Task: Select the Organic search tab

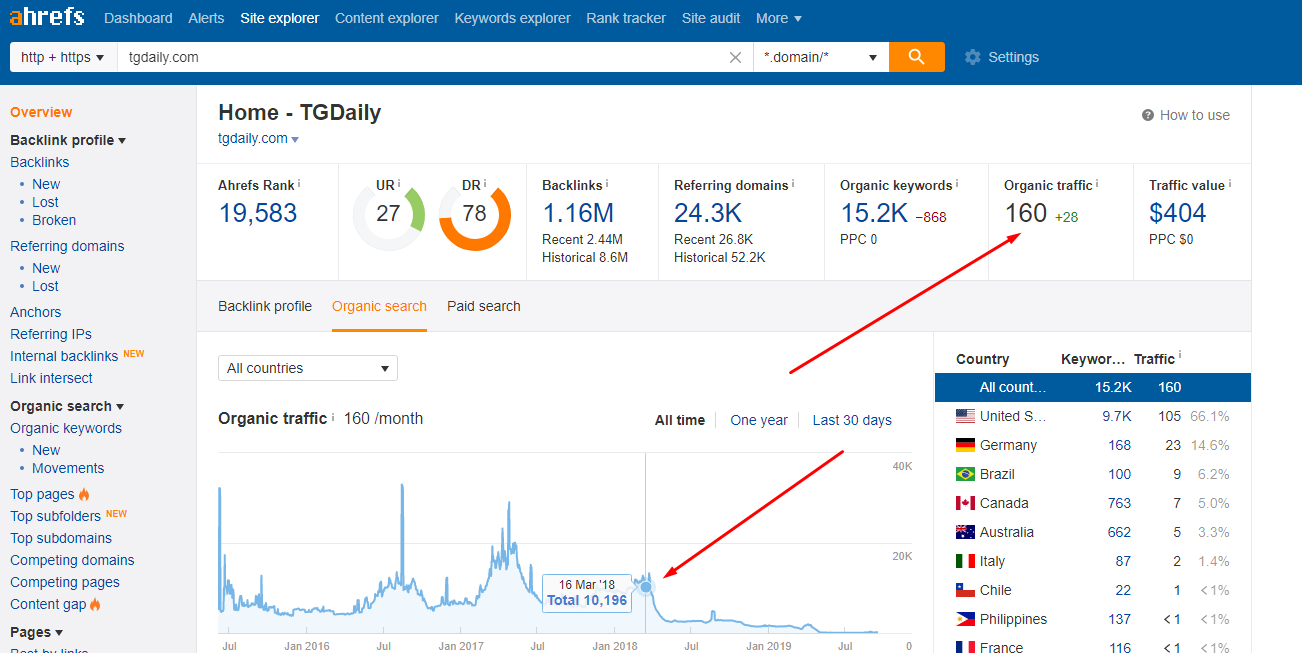Action: click(379, 306)
